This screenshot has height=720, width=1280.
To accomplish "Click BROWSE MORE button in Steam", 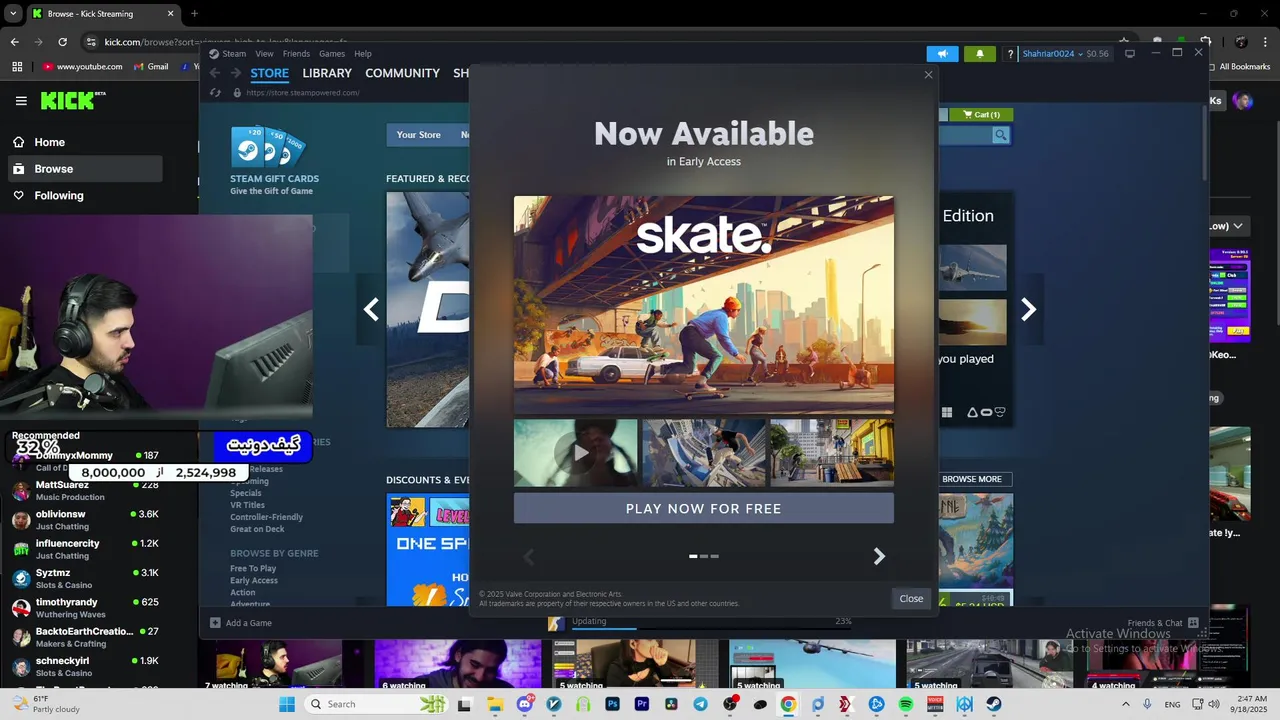I will pos(972,479).
